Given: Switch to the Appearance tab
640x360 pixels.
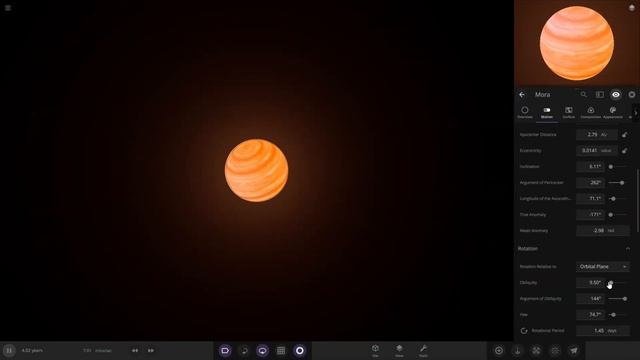Looking at the screenshot, I should coord(613,112).
